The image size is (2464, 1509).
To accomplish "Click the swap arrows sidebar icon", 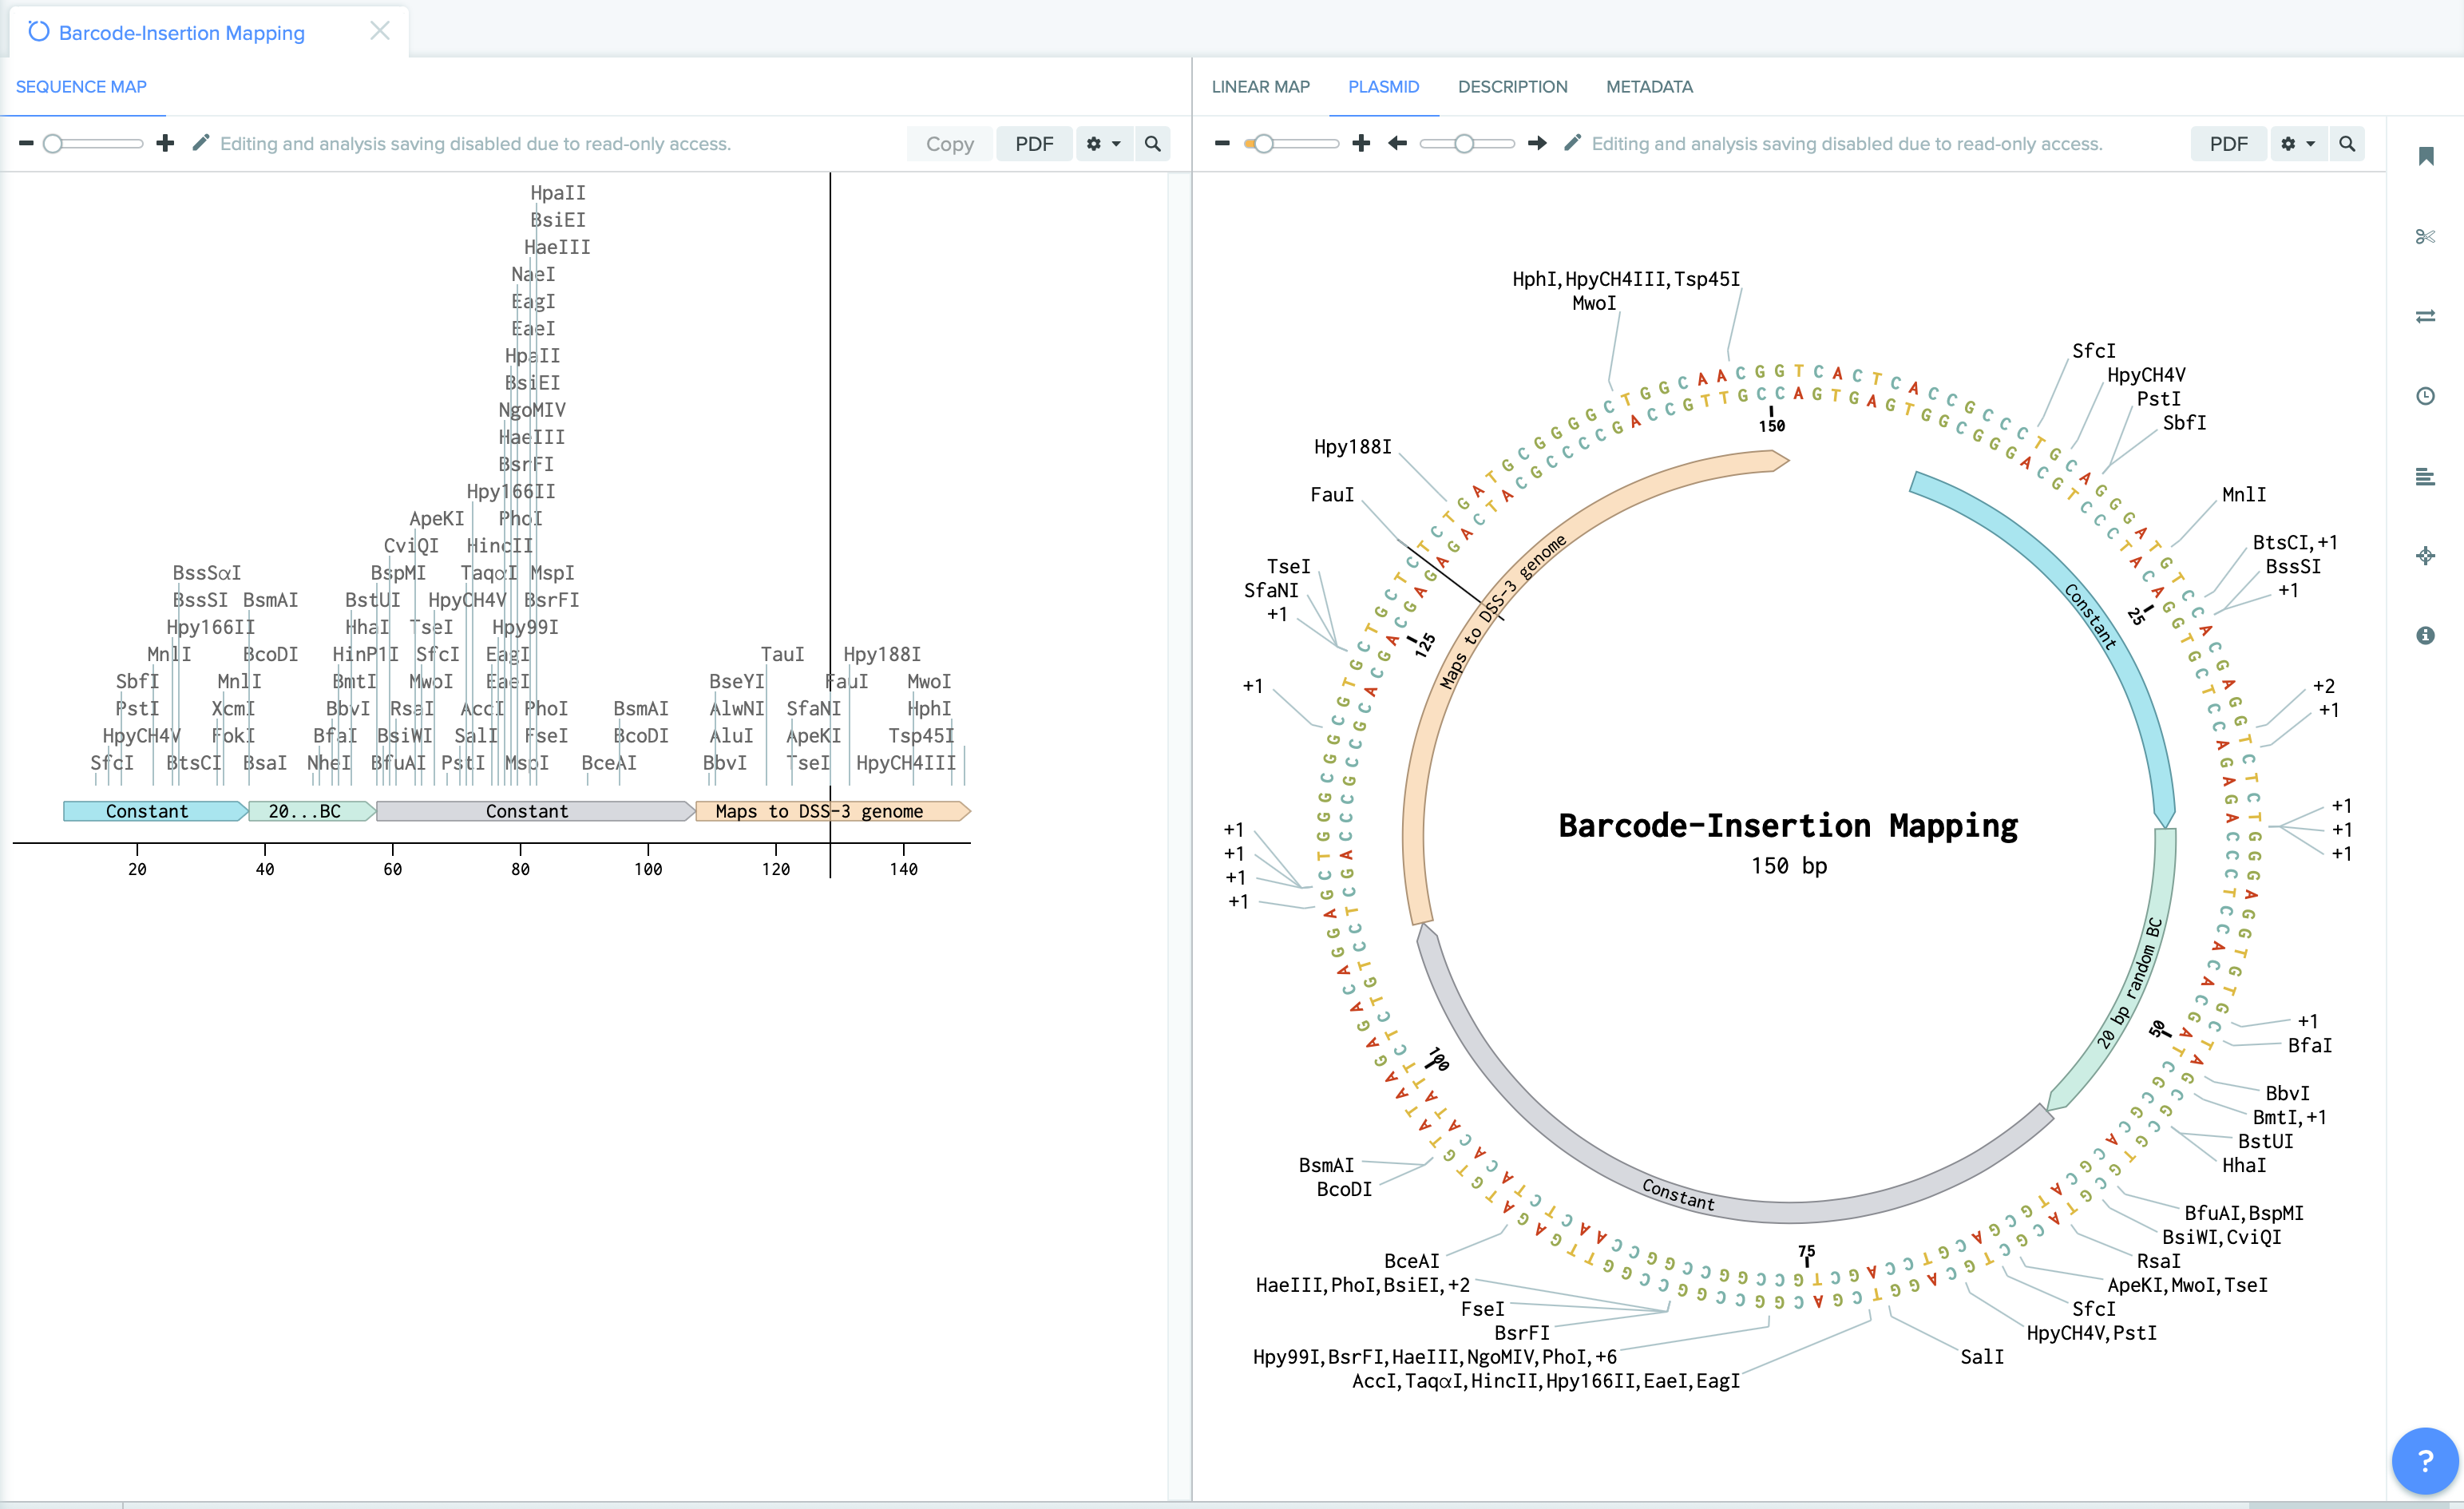I will coord(2425,316).
